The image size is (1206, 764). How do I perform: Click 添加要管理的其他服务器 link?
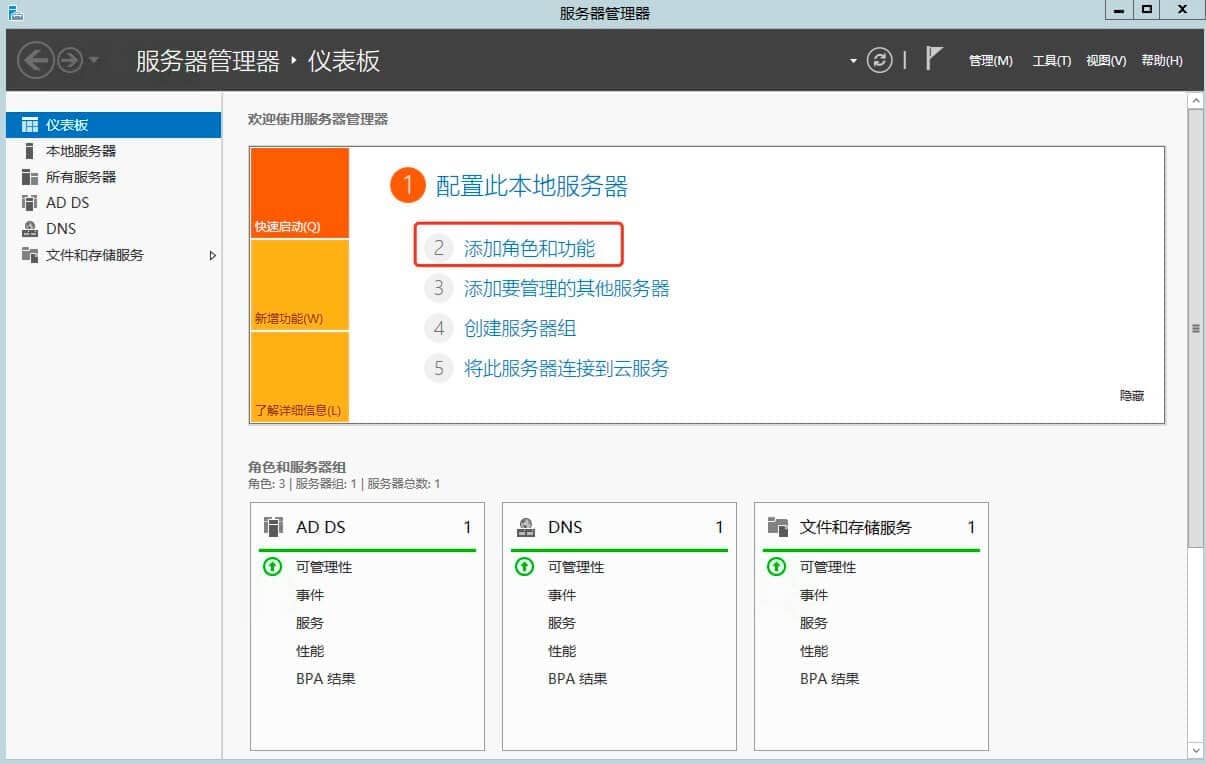(567, 289)
